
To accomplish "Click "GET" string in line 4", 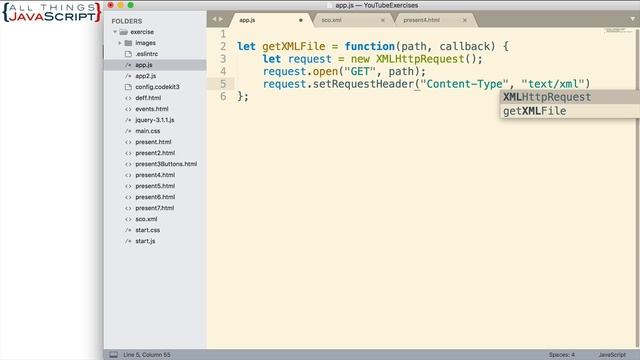I will [x=360, y=71].
